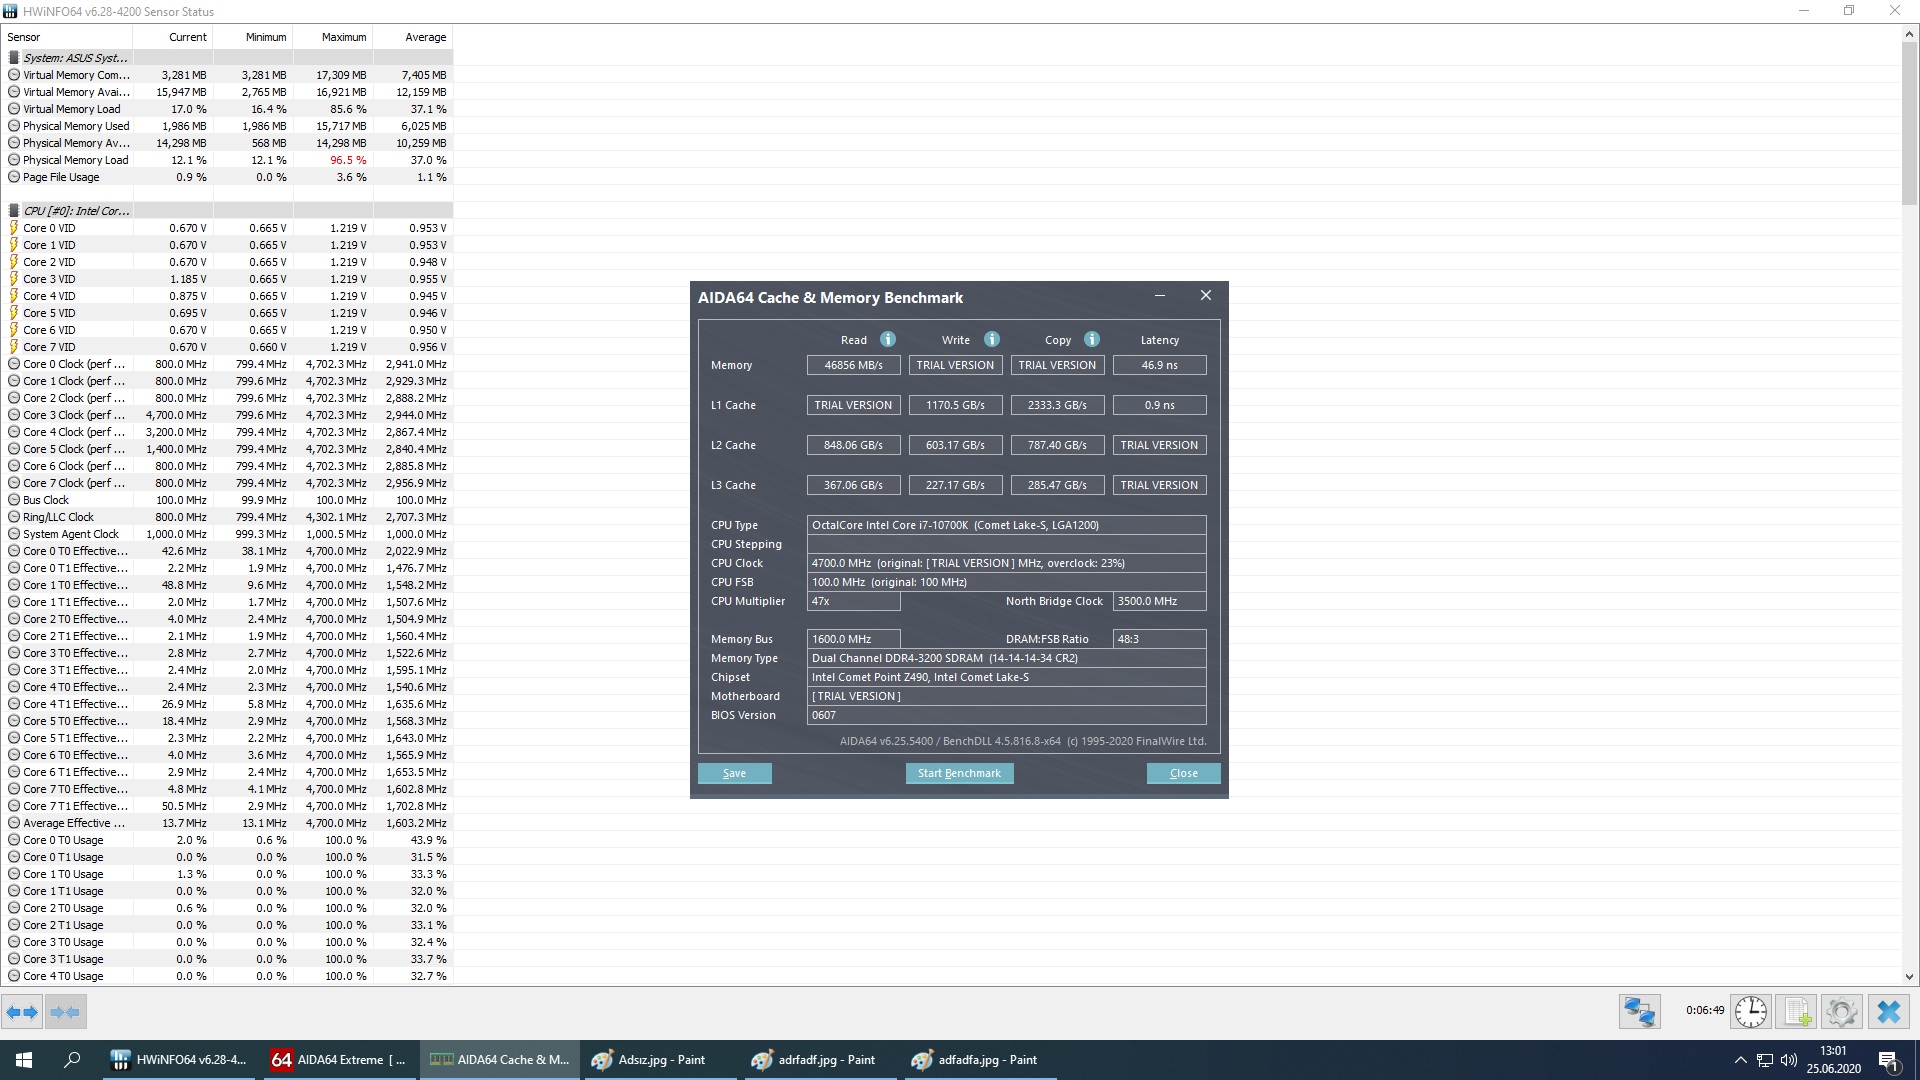Click Start Benchmark button
The width and height of the screenshot is (1920, 1080).
(959, 773)
